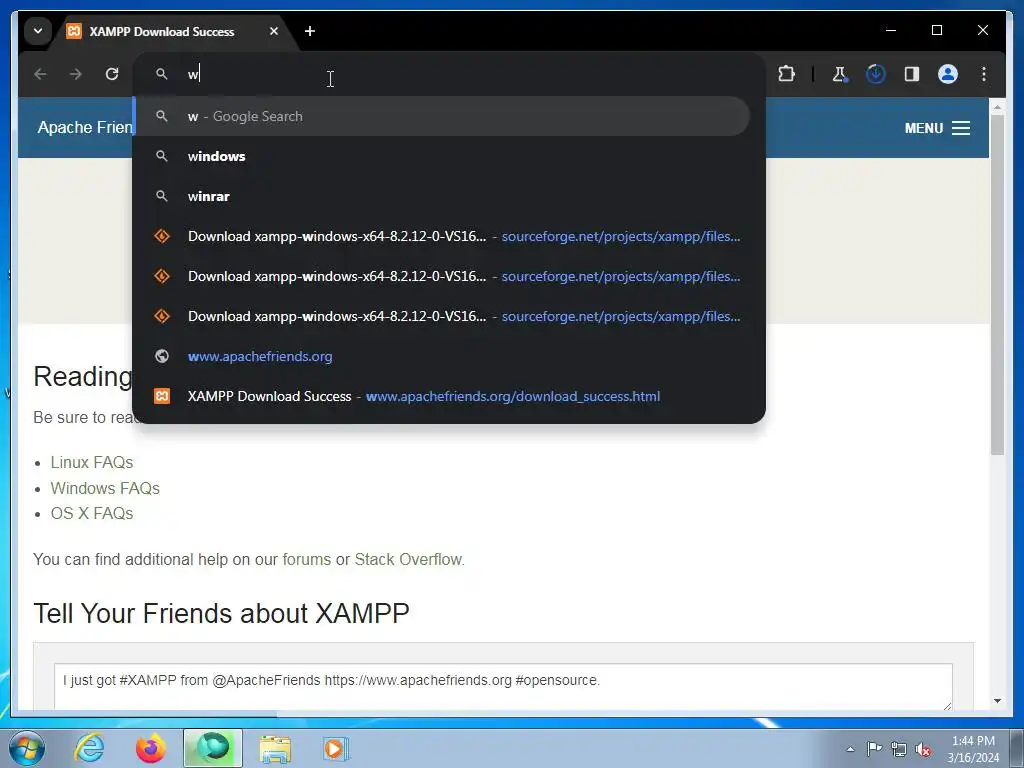Follow the forums link

click(x=306, y=560)
